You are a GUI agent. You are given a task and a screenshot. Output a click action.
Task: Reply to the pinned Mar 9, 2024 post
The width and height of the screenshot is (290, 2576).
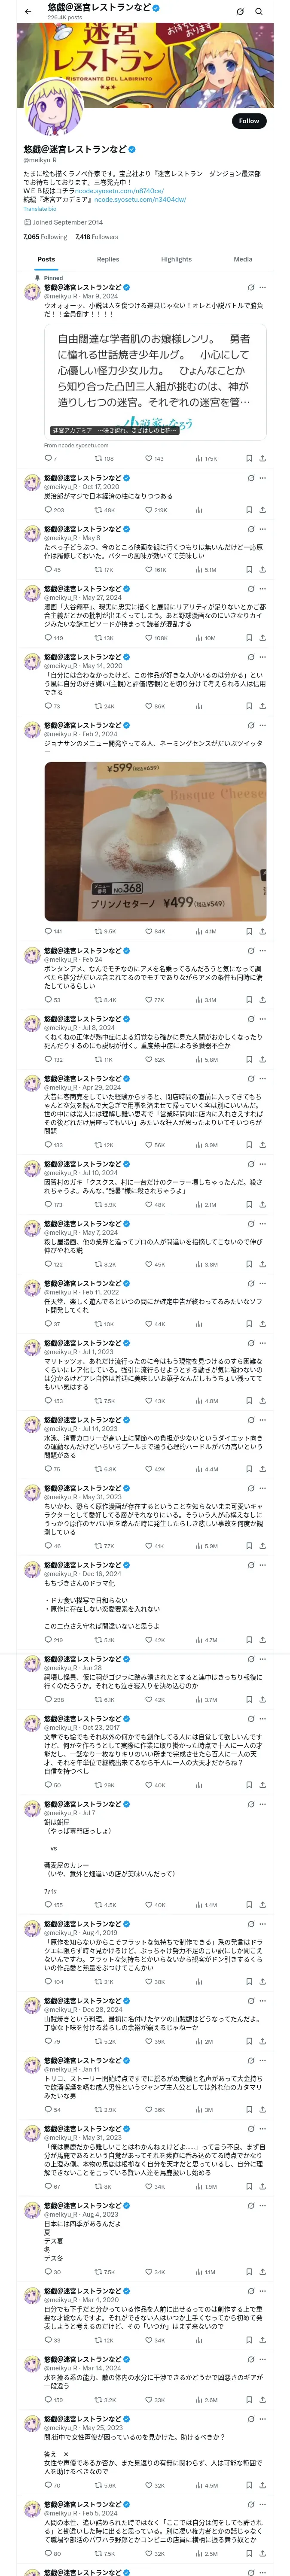pyautogui.click(x=50, y=458)
